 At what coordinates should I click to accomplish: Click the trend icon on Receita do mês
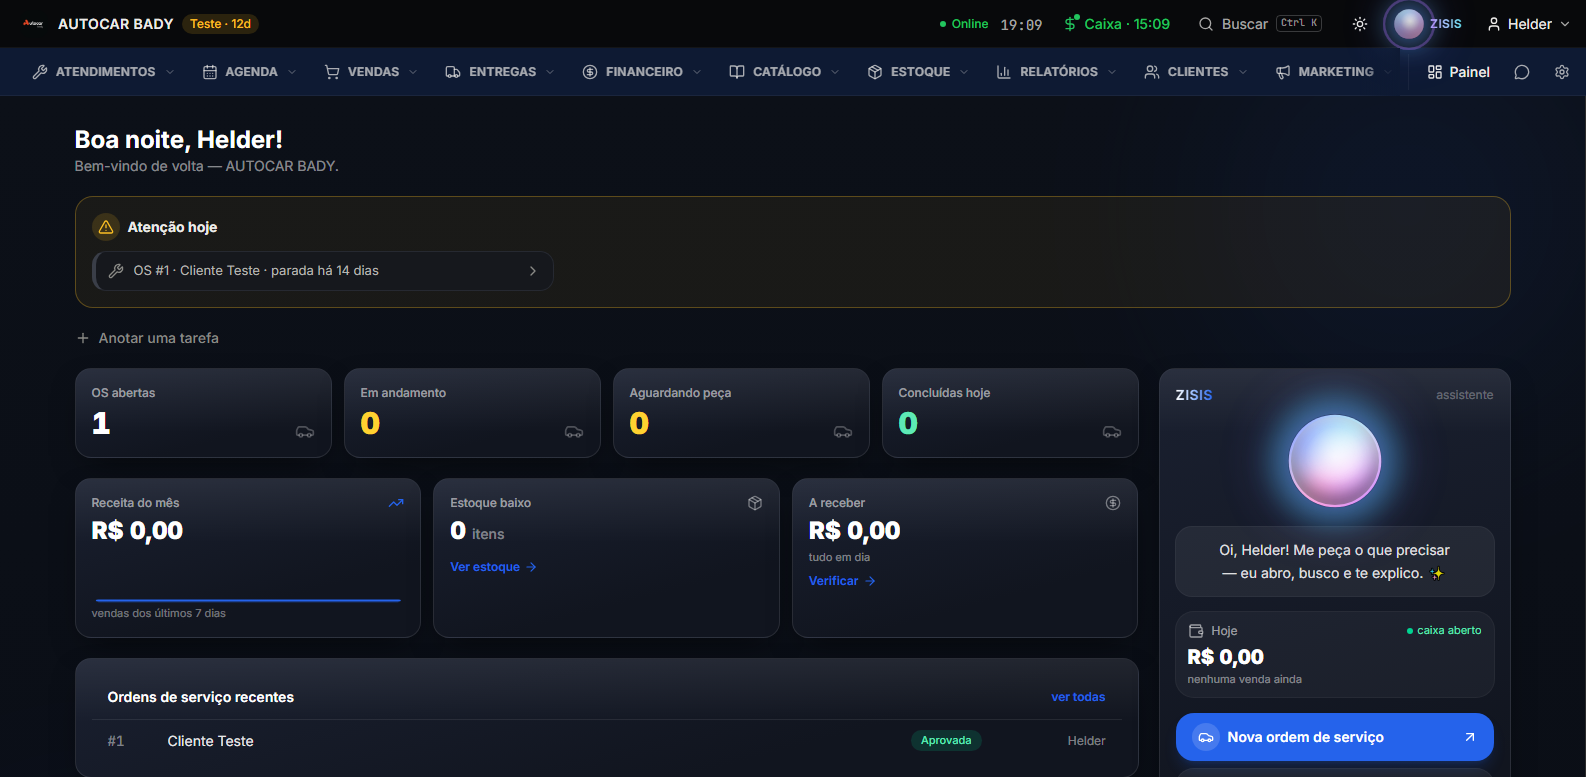(396, 503)
